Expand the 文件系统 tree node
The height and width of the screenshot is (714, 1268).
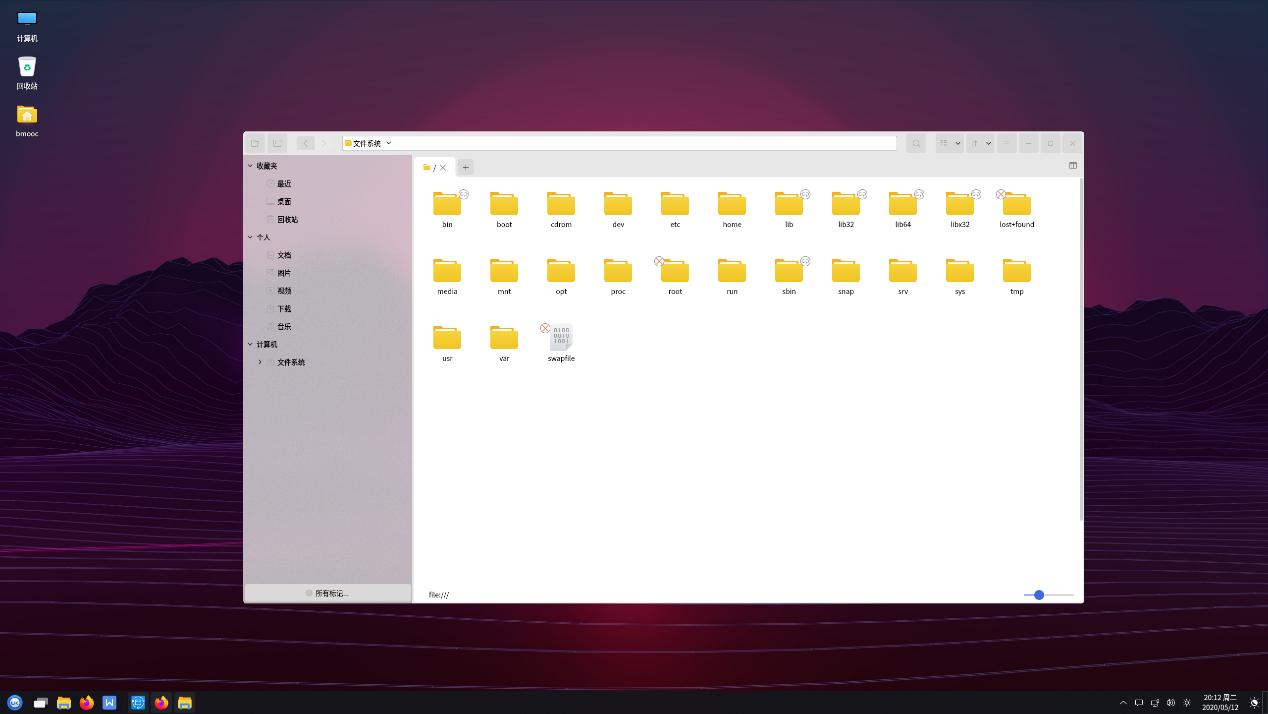click(x=260, y=362)
